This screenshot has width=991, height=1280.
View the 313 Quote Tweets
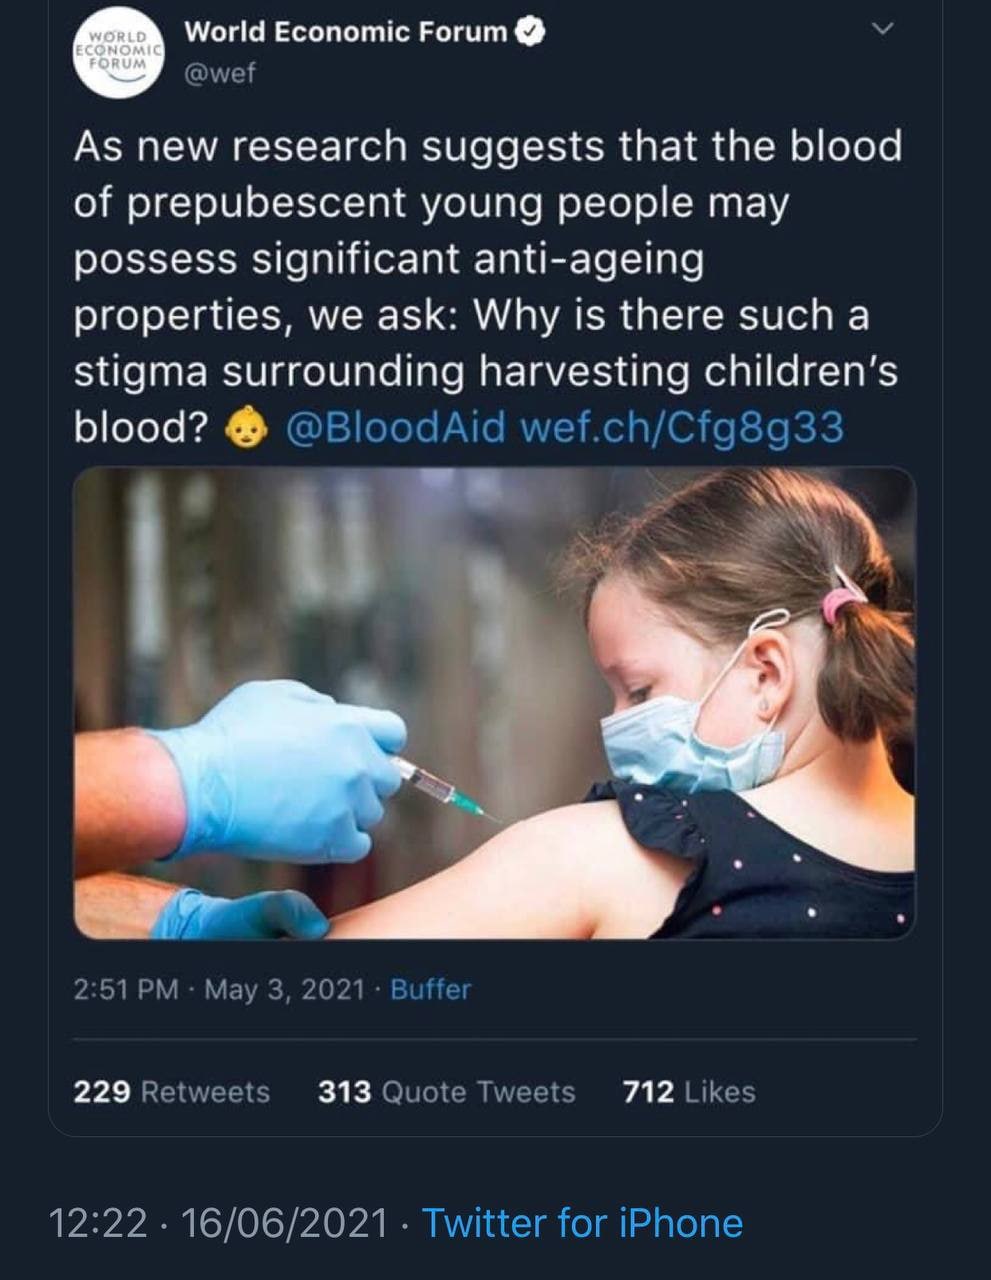pyautogui.click(x=446, y=1092)
